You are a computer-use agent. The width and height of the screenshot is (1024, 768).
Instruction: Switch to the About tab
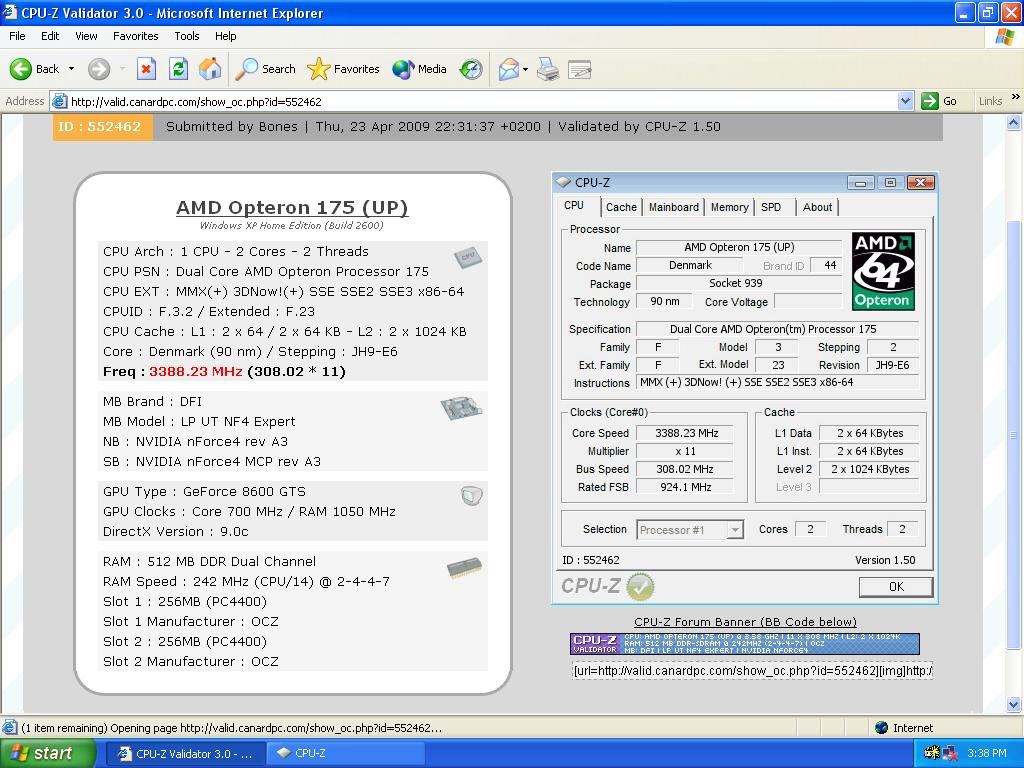coord(817,207)
